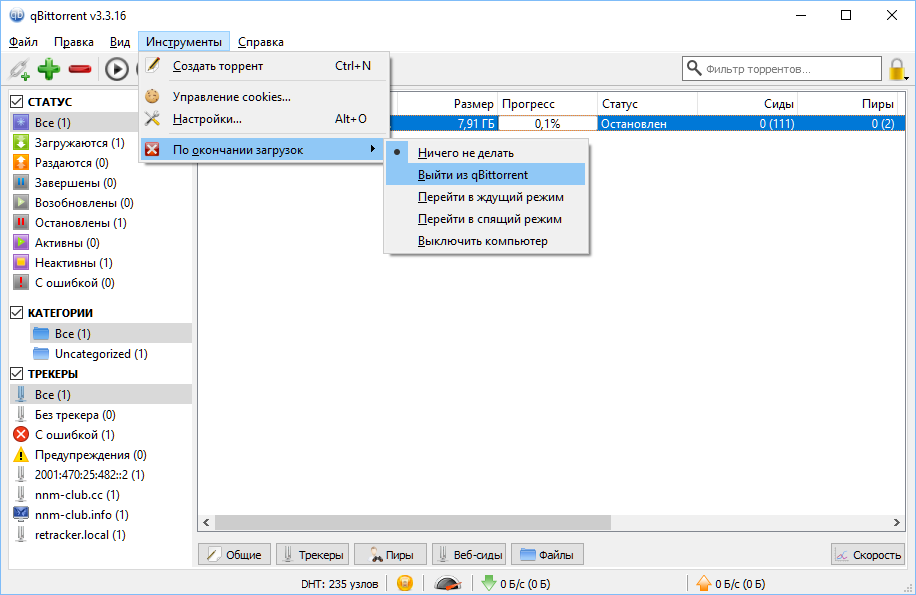Sort by the 'Статус' column header
The image size is (916, 595).
pos(647,104)
